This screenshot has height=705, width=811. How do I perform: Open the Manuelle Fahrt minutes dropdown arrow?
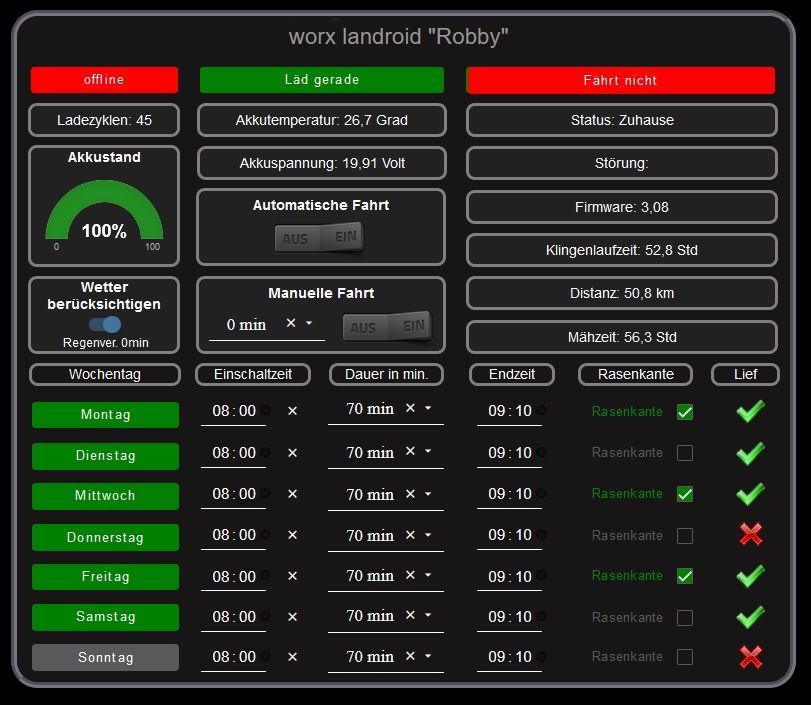pos(309,323)
